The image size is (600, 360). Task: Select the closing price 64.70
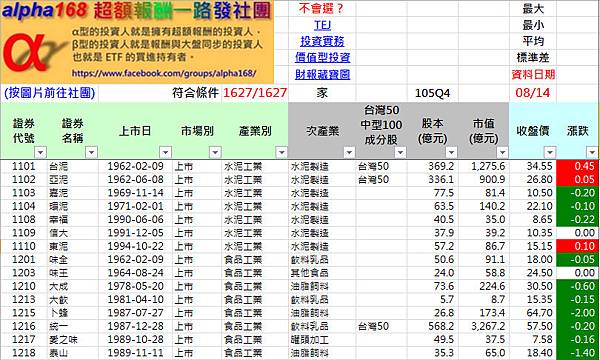(533, 313)
